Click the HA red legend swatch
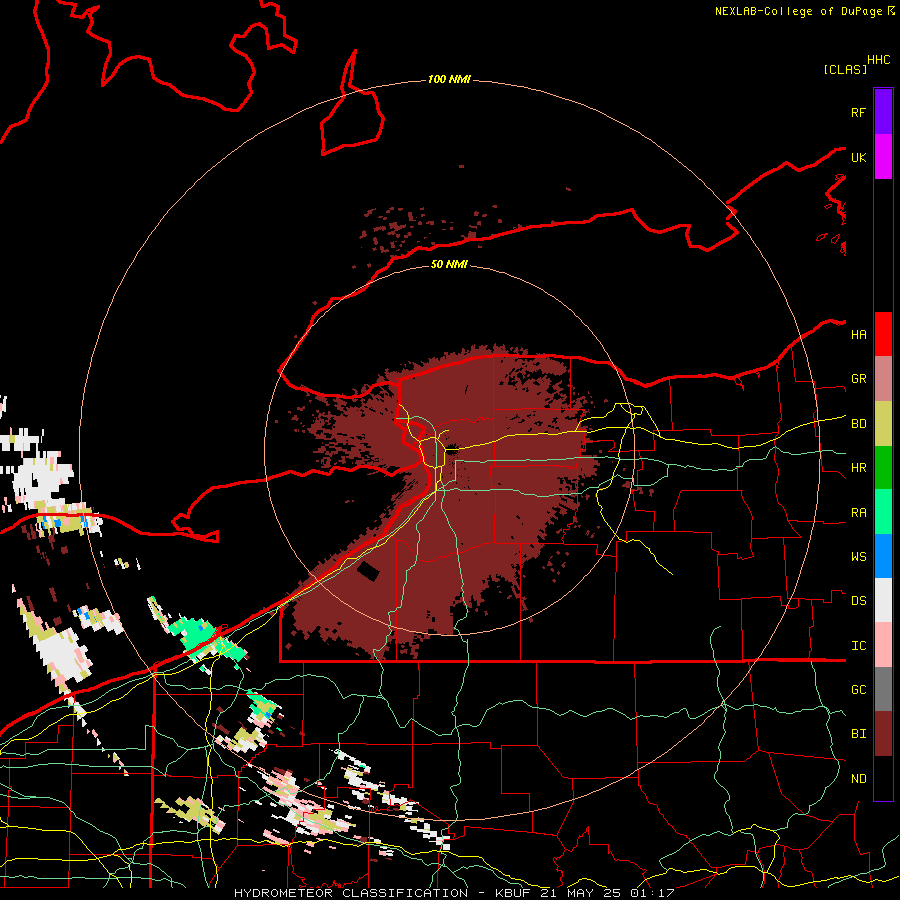Image resolution: width=900 pixels, height=900 pixels. click(883, 334)
